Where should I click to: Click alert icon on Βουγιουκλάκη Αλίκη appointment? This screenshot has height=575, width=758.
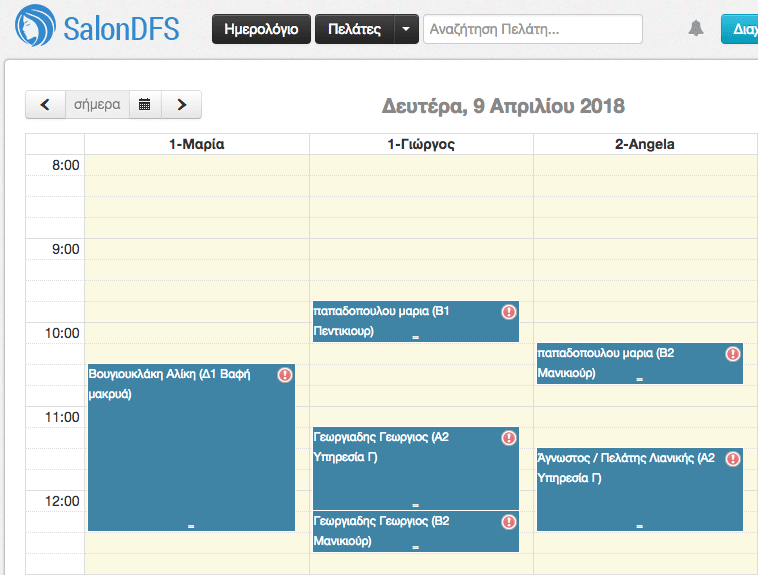pos(285,375)
